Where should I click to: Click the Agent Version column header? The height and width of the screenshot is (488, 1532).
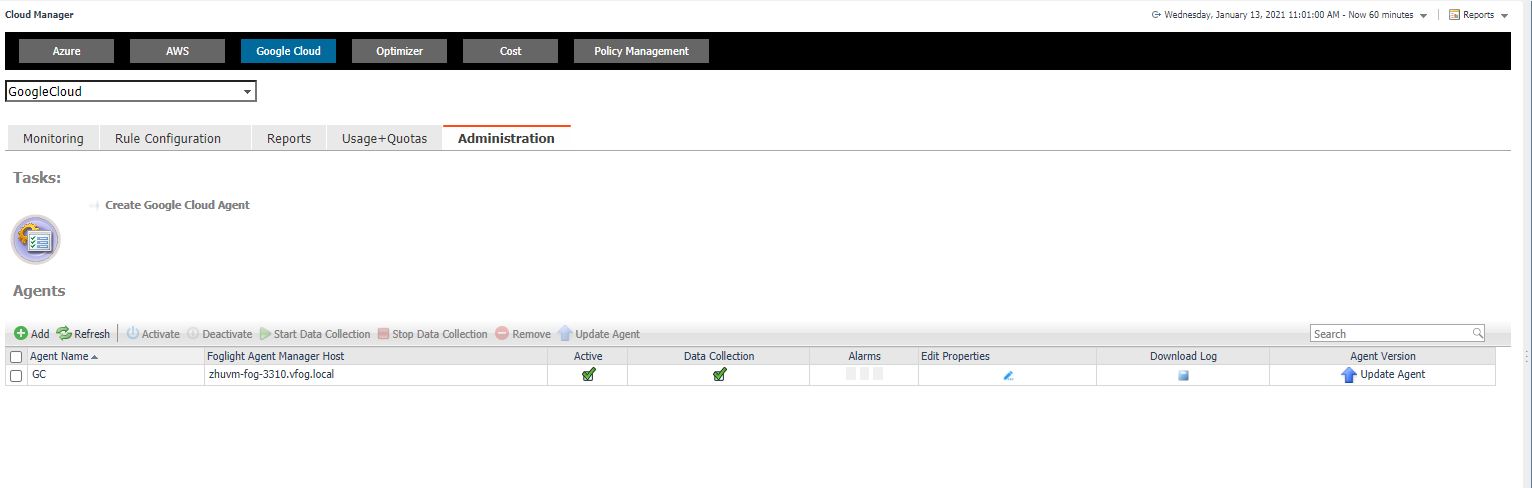click(x=1383, y=356)
